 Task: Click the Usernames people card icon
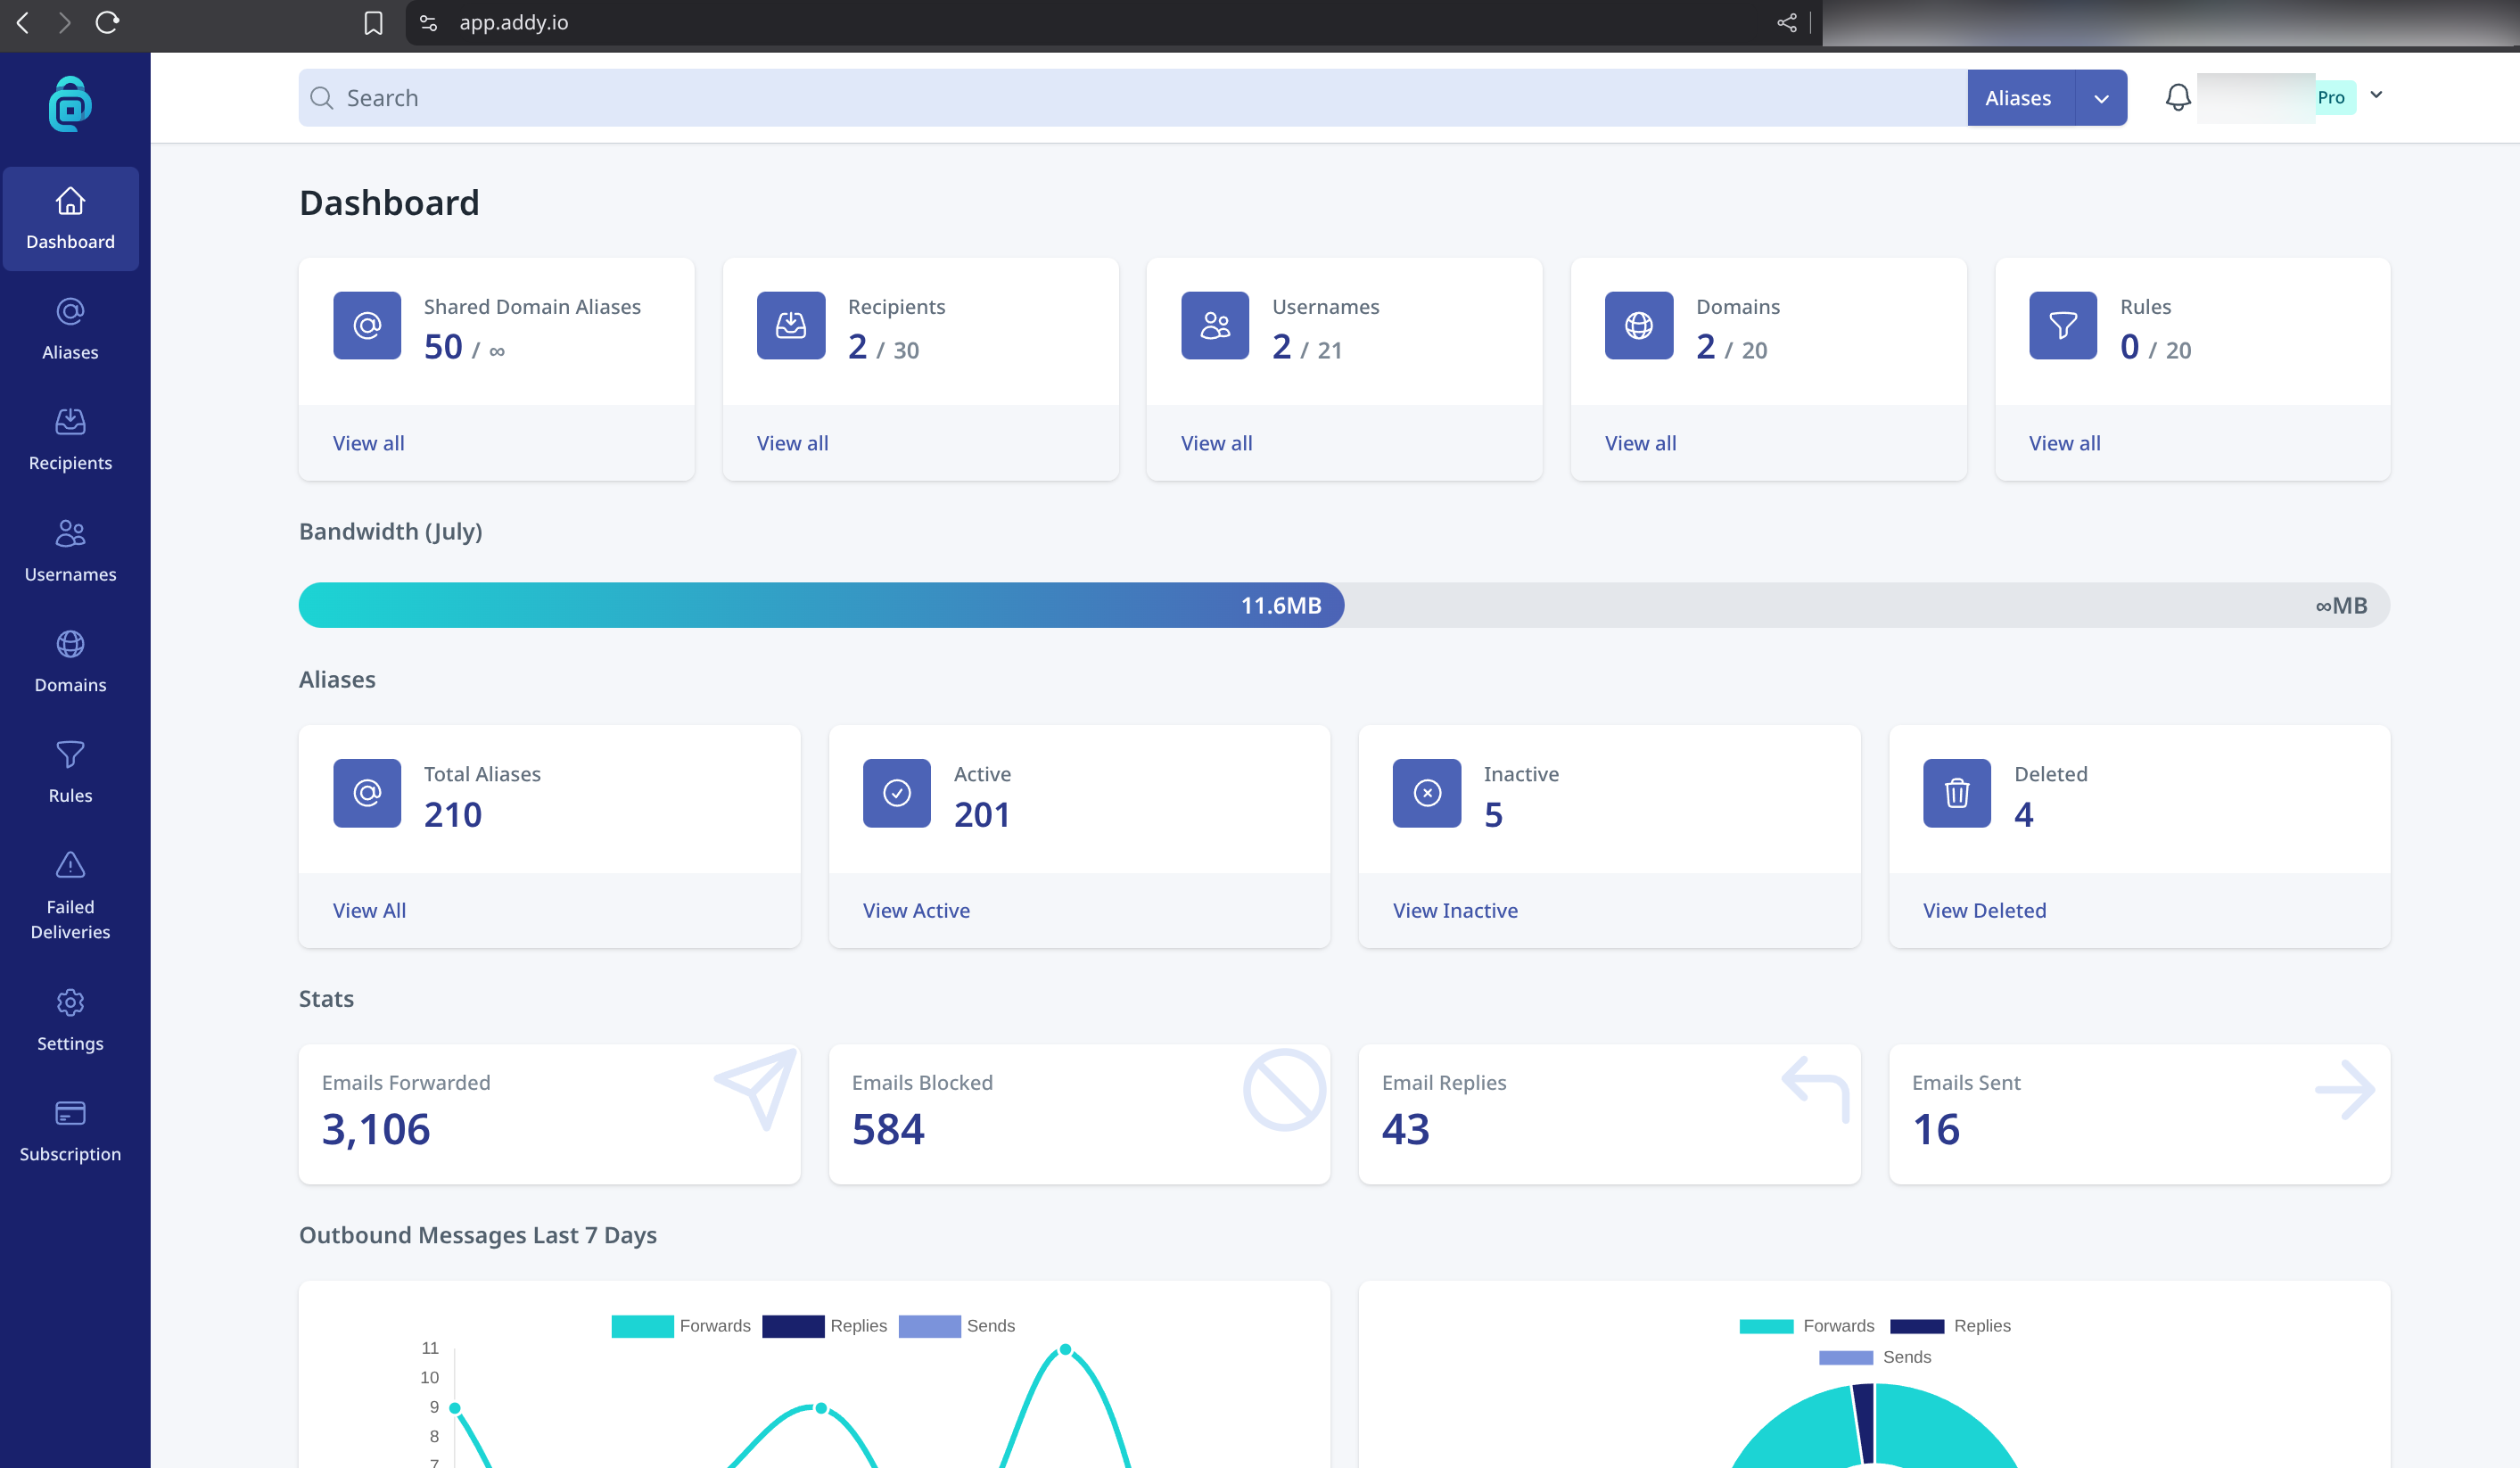click(x=1215, y=325)
